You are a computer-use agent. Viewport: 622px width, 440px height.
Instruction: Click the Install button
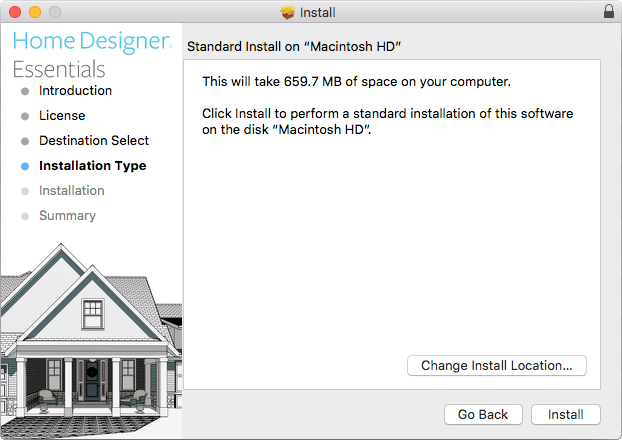click(x=565, y=415)
